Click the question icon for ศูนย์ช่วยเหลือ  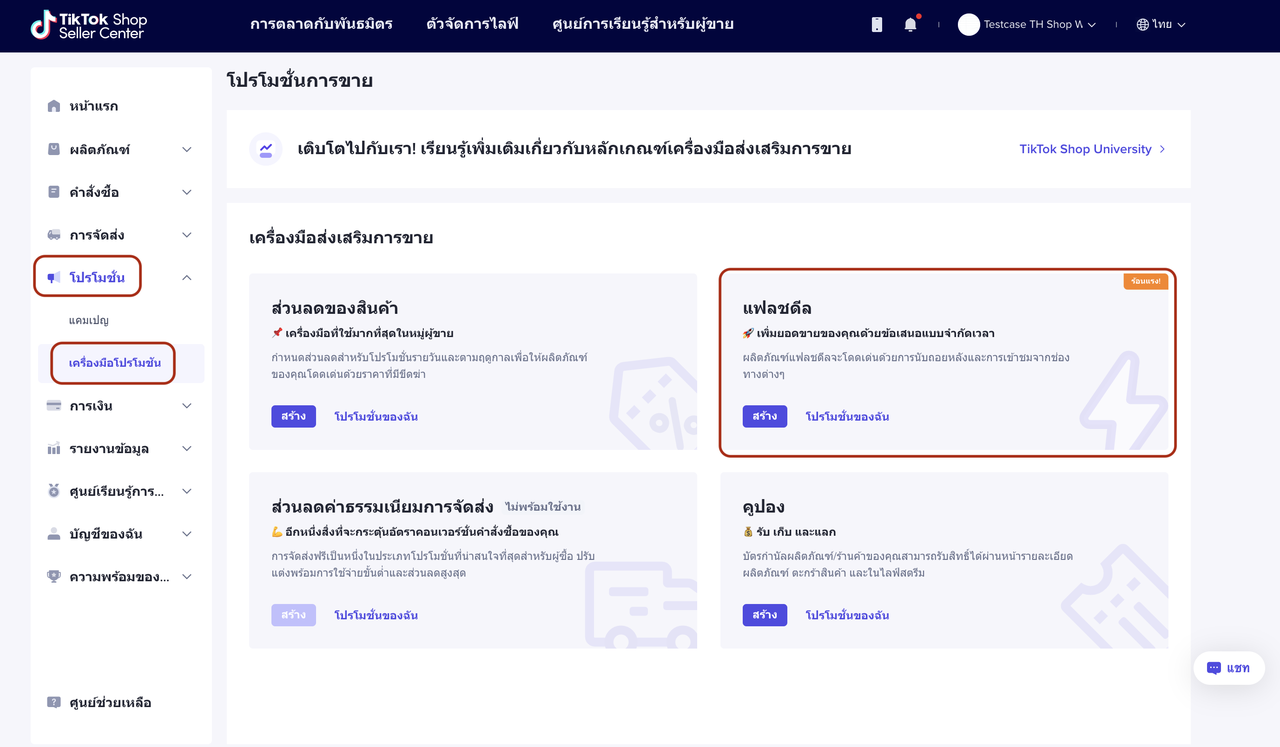(x=54, y=702)
